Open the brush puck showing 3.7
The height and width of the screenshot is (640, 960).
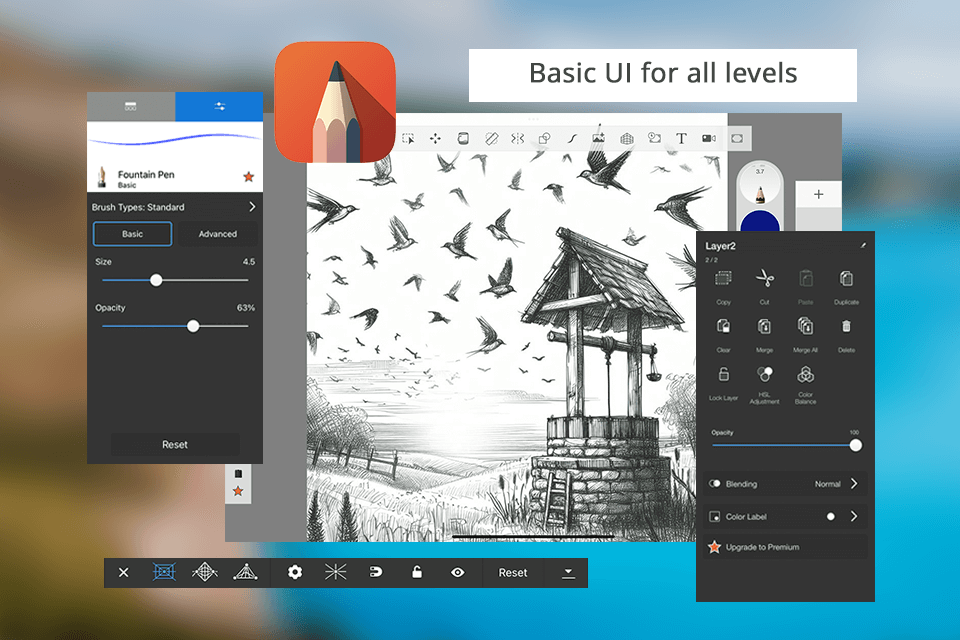click(x=760, y=184)
